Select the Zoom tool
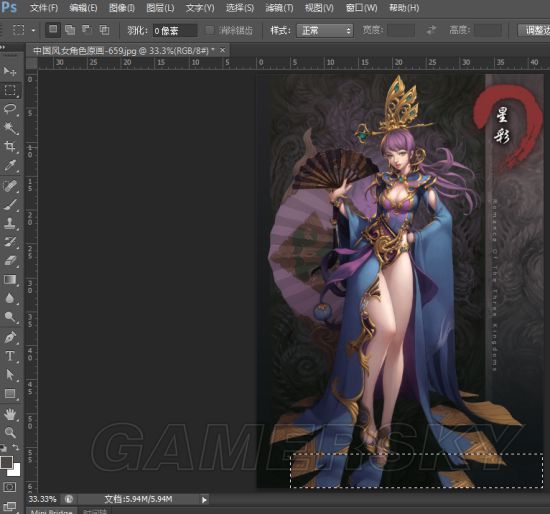The width and height of the screenshot is (550, 514). [x=9, y=433]
